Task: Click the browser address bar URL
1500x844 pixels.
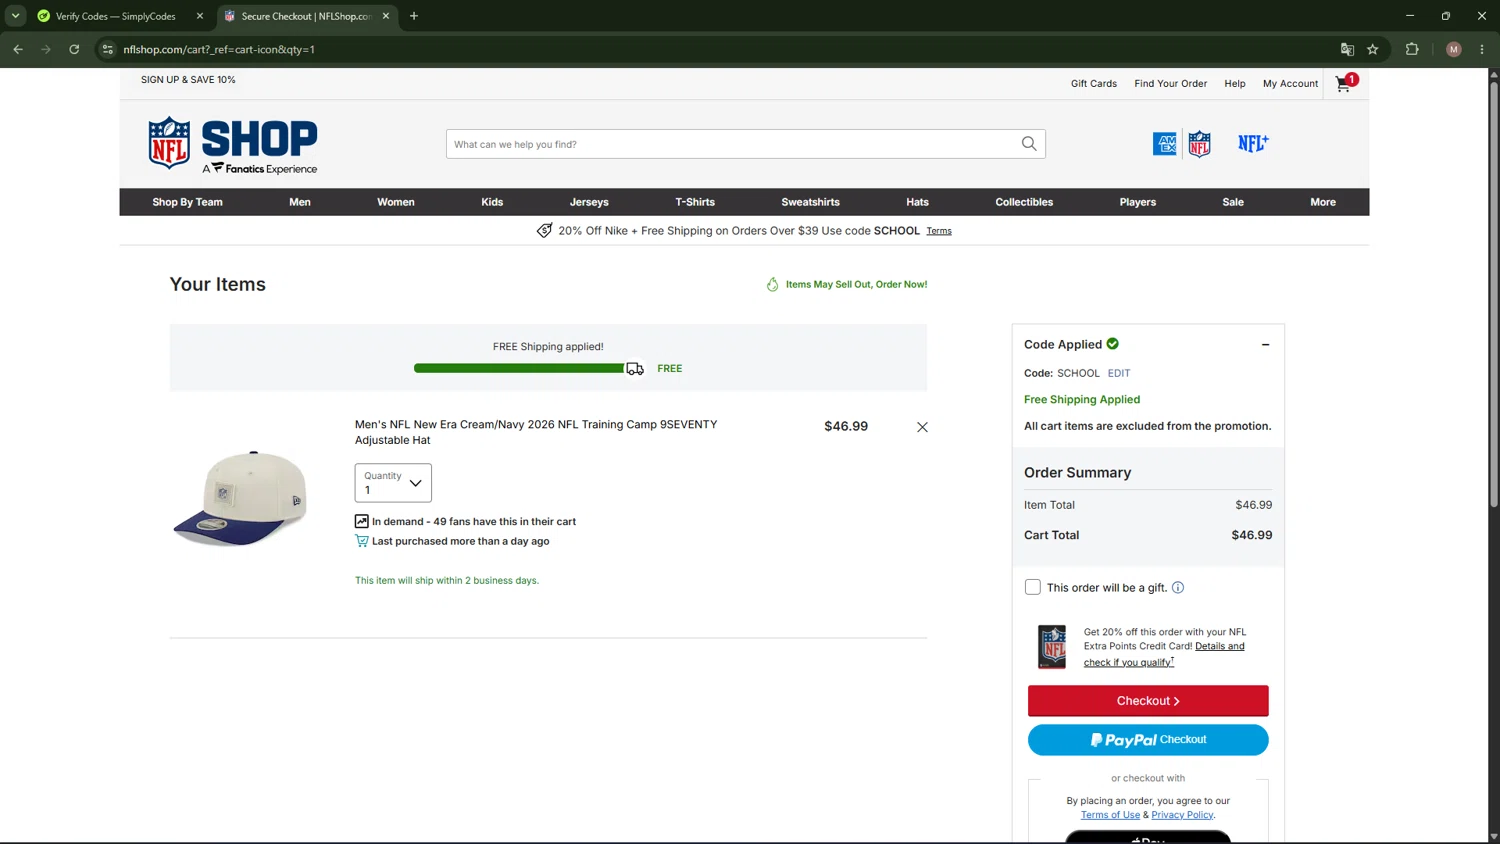Action: click(x=219, y=49)
